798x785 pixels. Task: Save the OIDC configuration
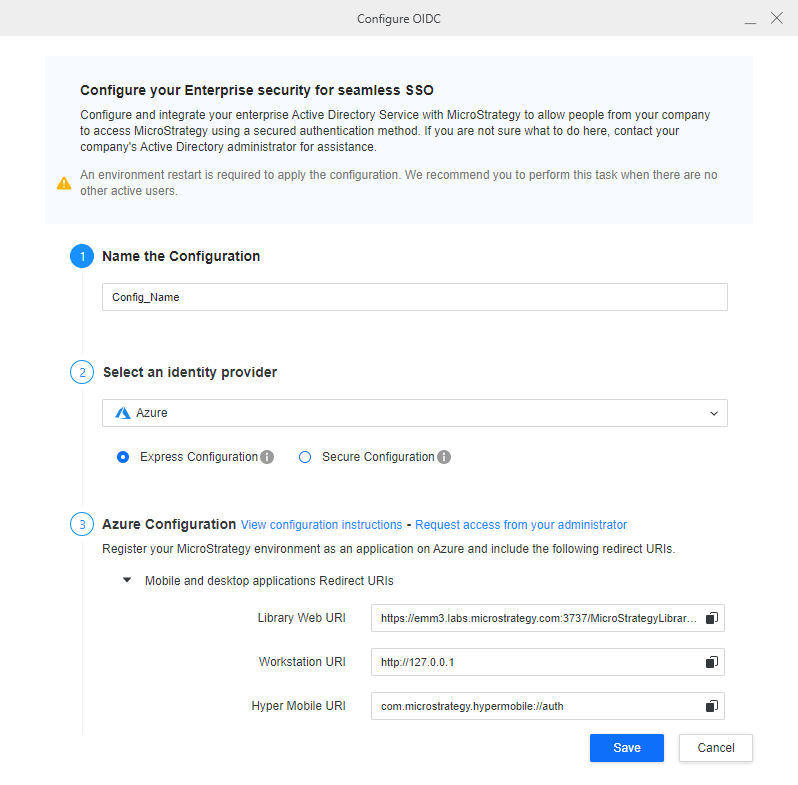[x=626, y=748]
